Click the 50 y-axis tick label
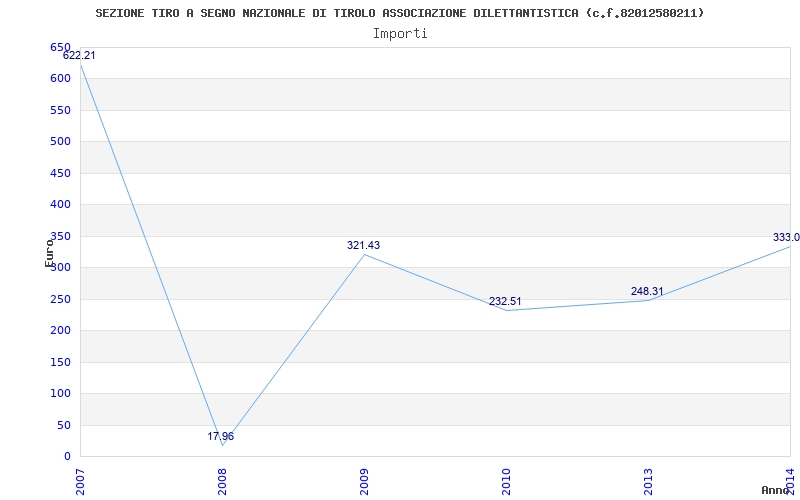The image size is (800, 500). pyautogui.click(x=64, y=425)
